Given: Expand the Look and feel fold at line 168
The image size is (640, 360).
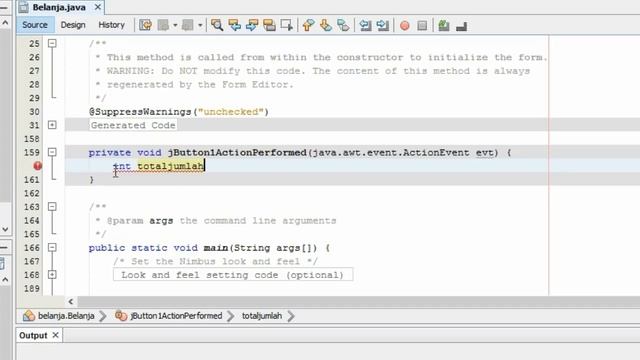Looking at the screenshot, I should (x=52, y=275).
